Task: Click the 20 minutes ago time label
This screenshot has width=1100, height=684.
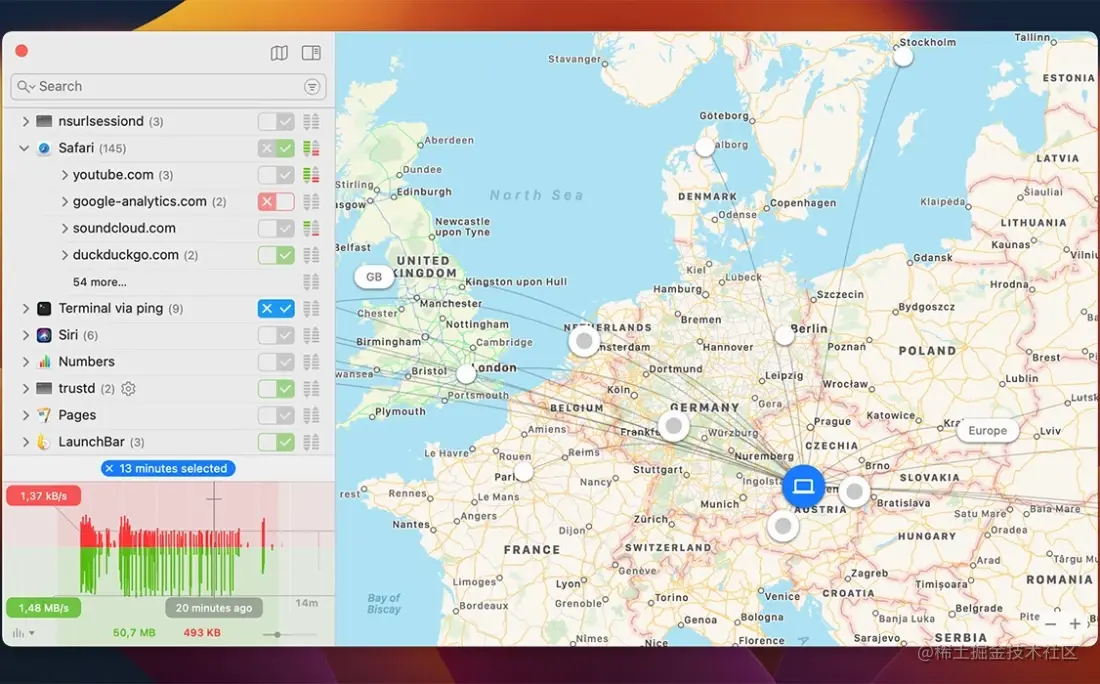Action: 214,608
